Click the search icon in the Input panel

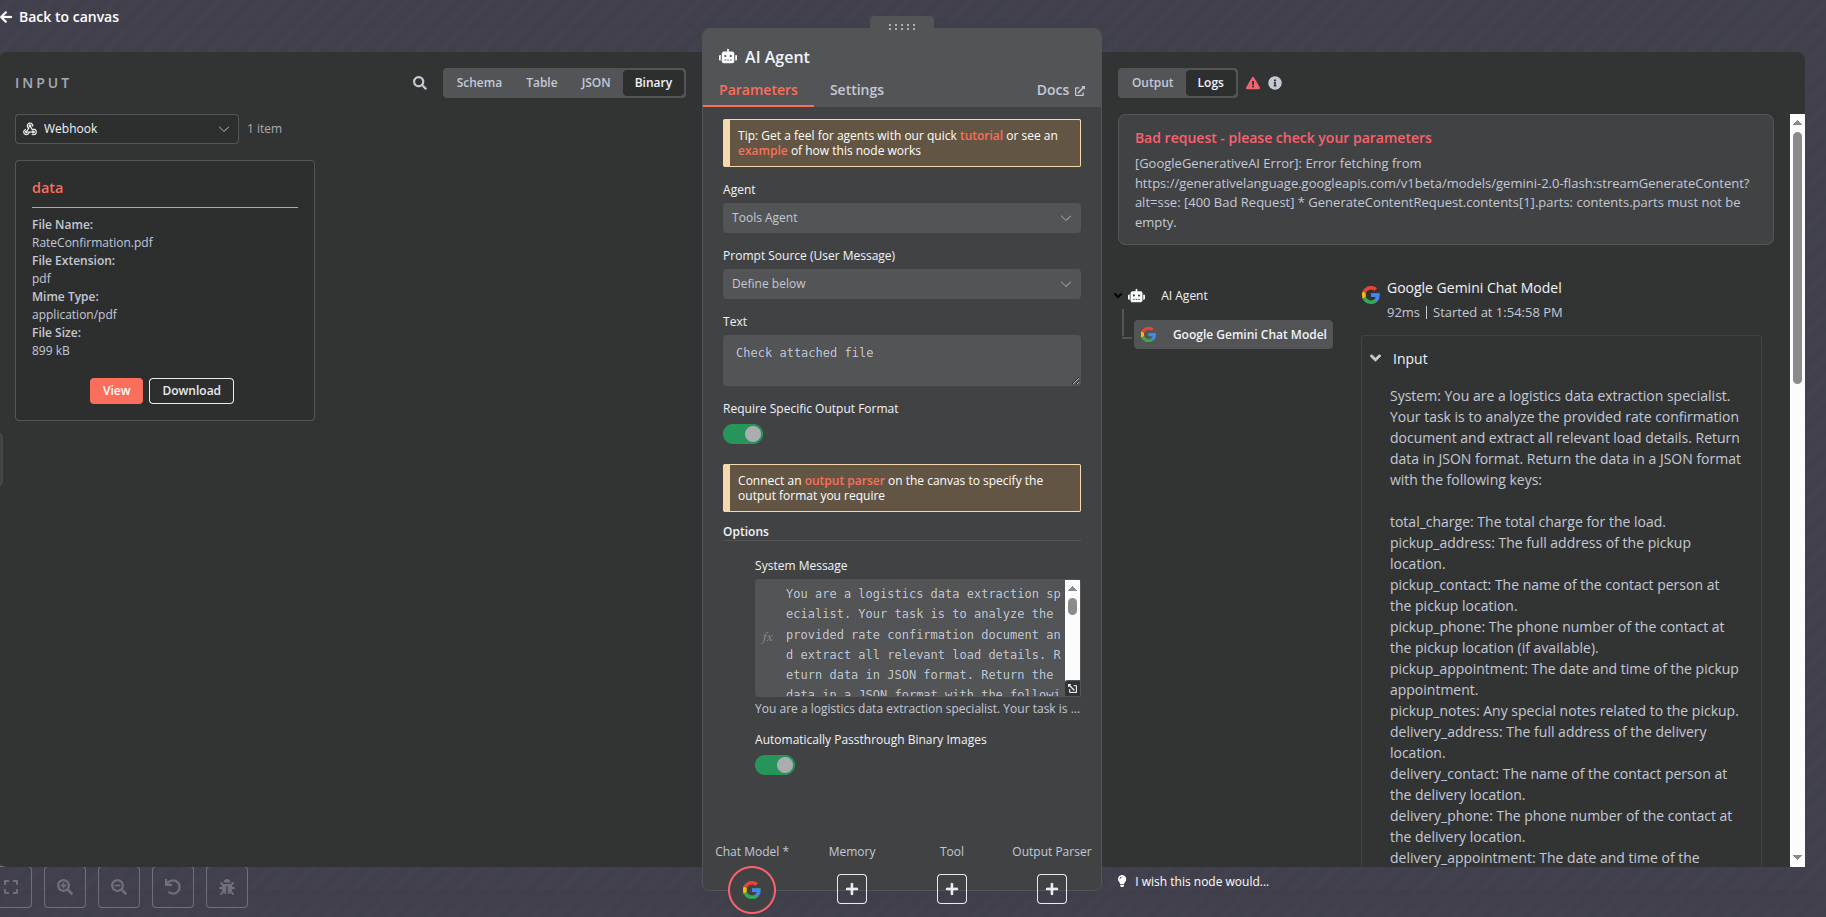coord(420,83)
